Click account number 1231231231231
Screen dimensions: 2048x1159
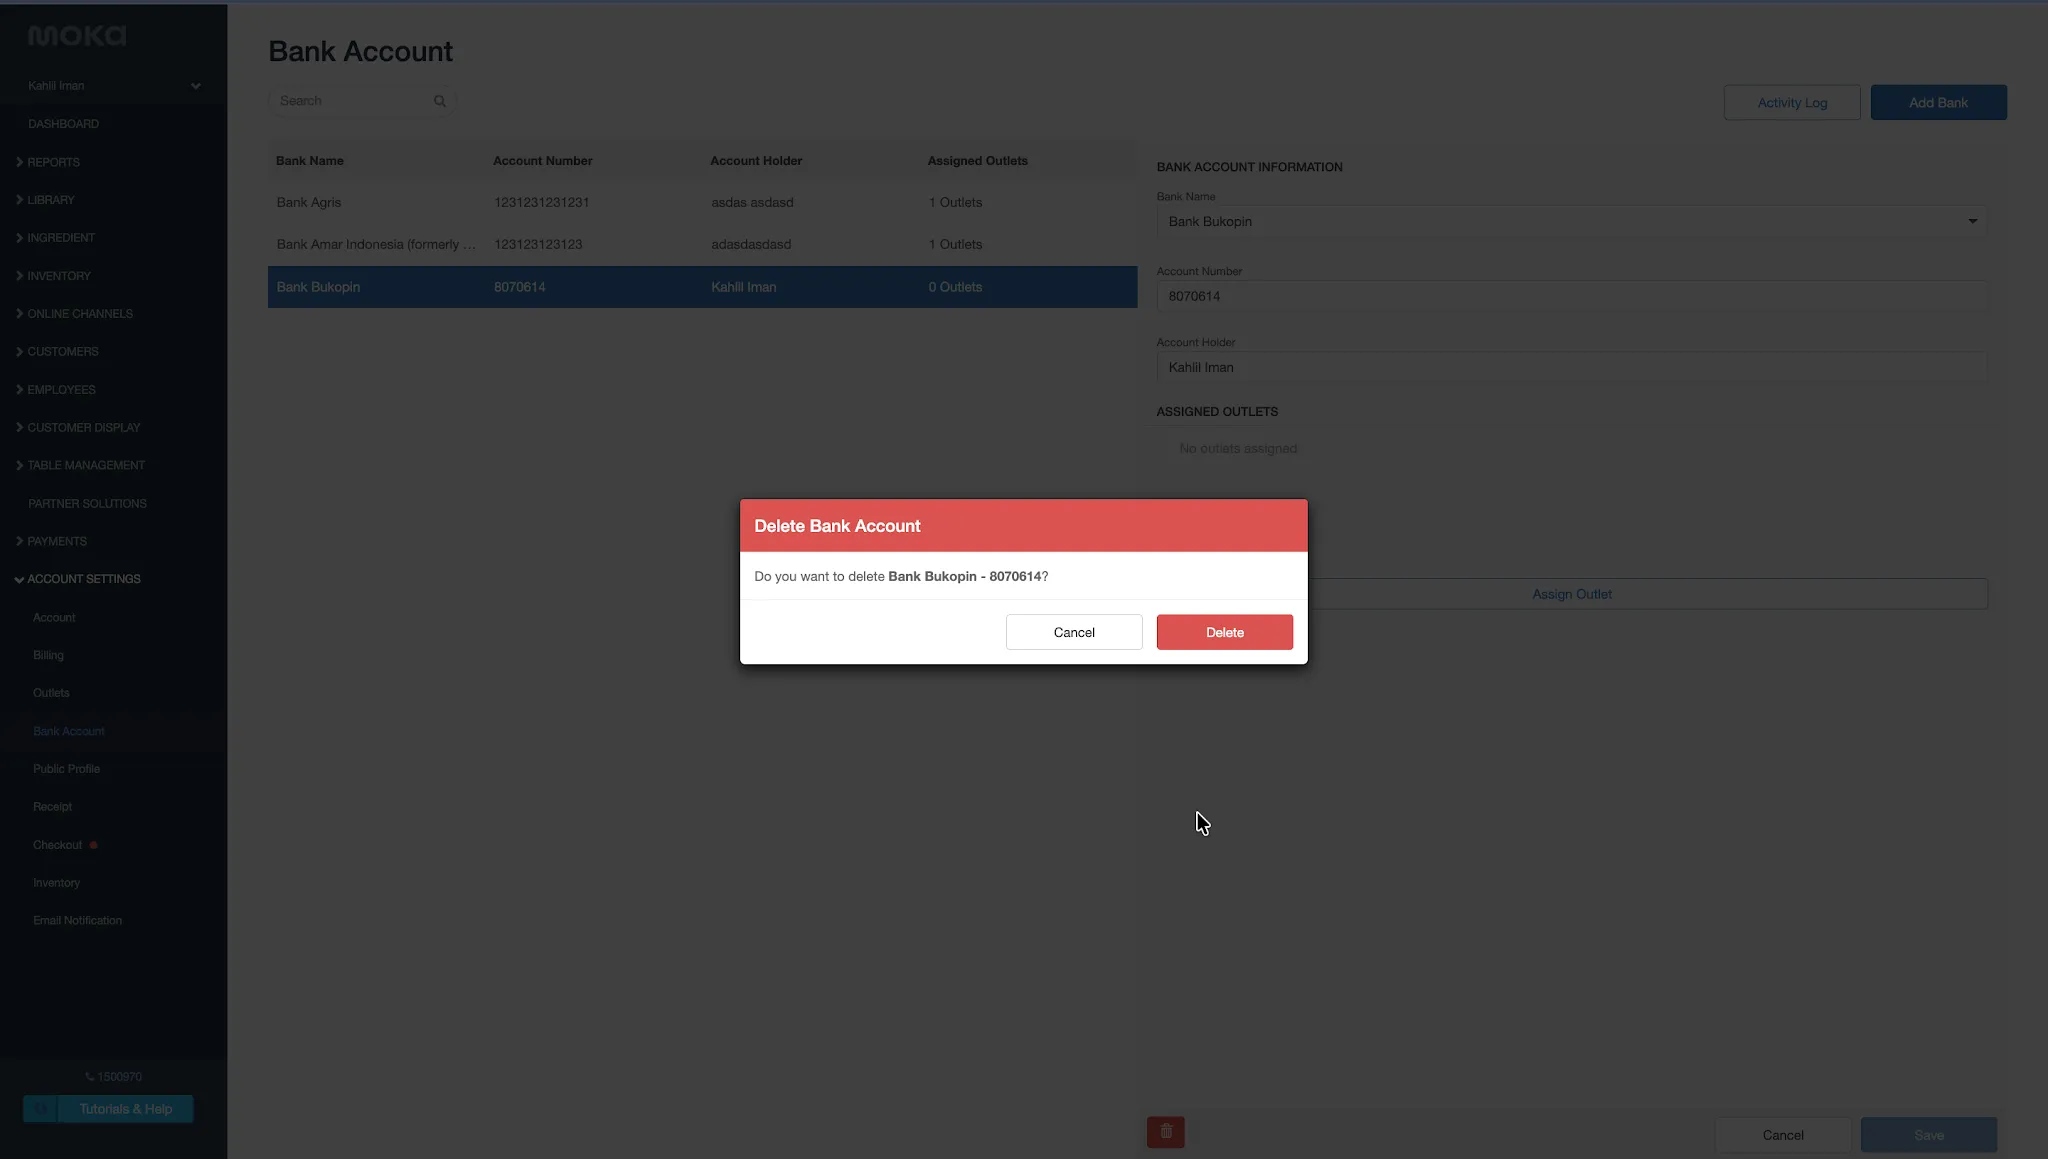[x=541, y=203]
